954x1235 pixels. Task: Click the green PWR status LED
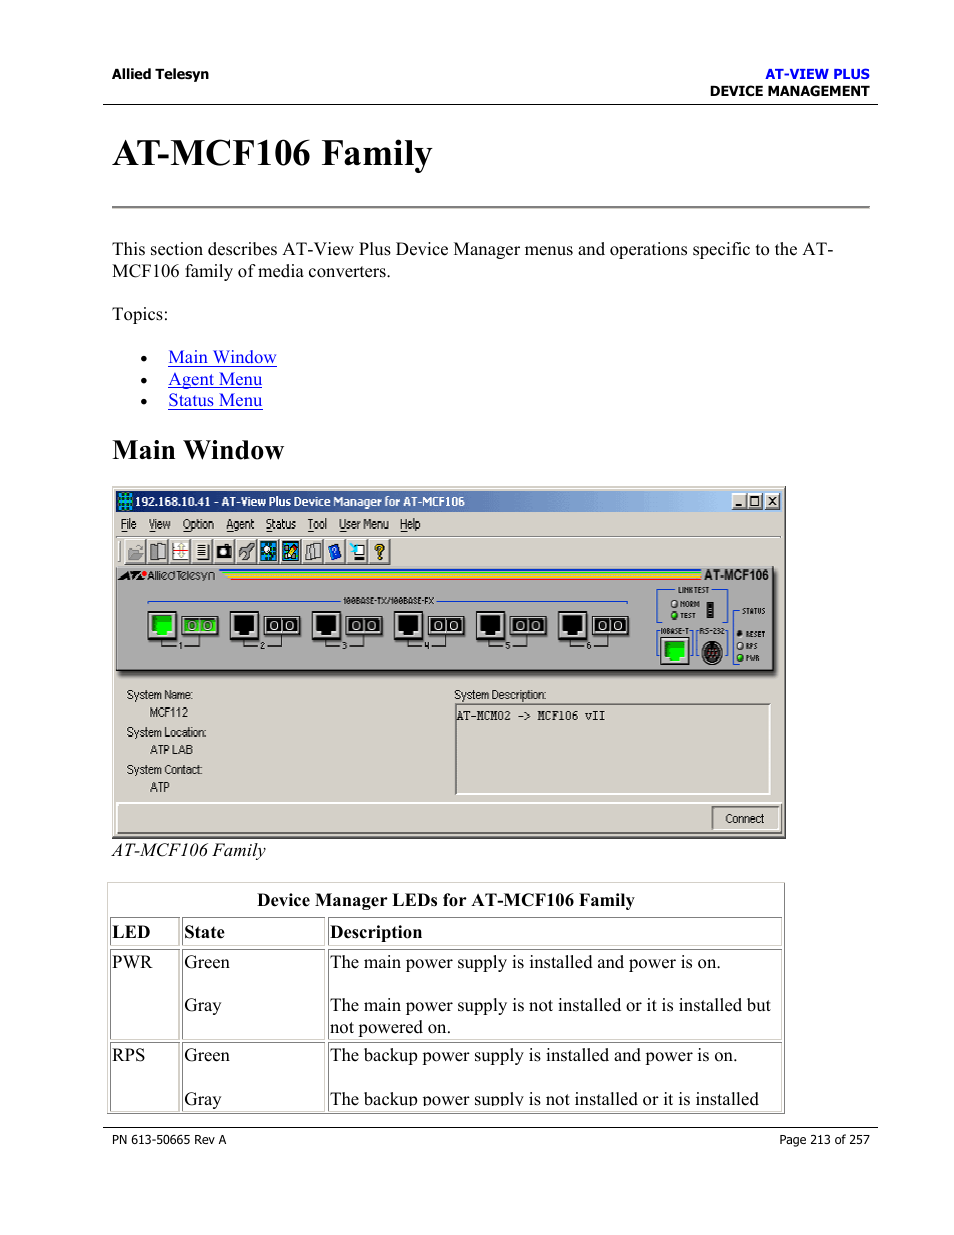[740, 658]
